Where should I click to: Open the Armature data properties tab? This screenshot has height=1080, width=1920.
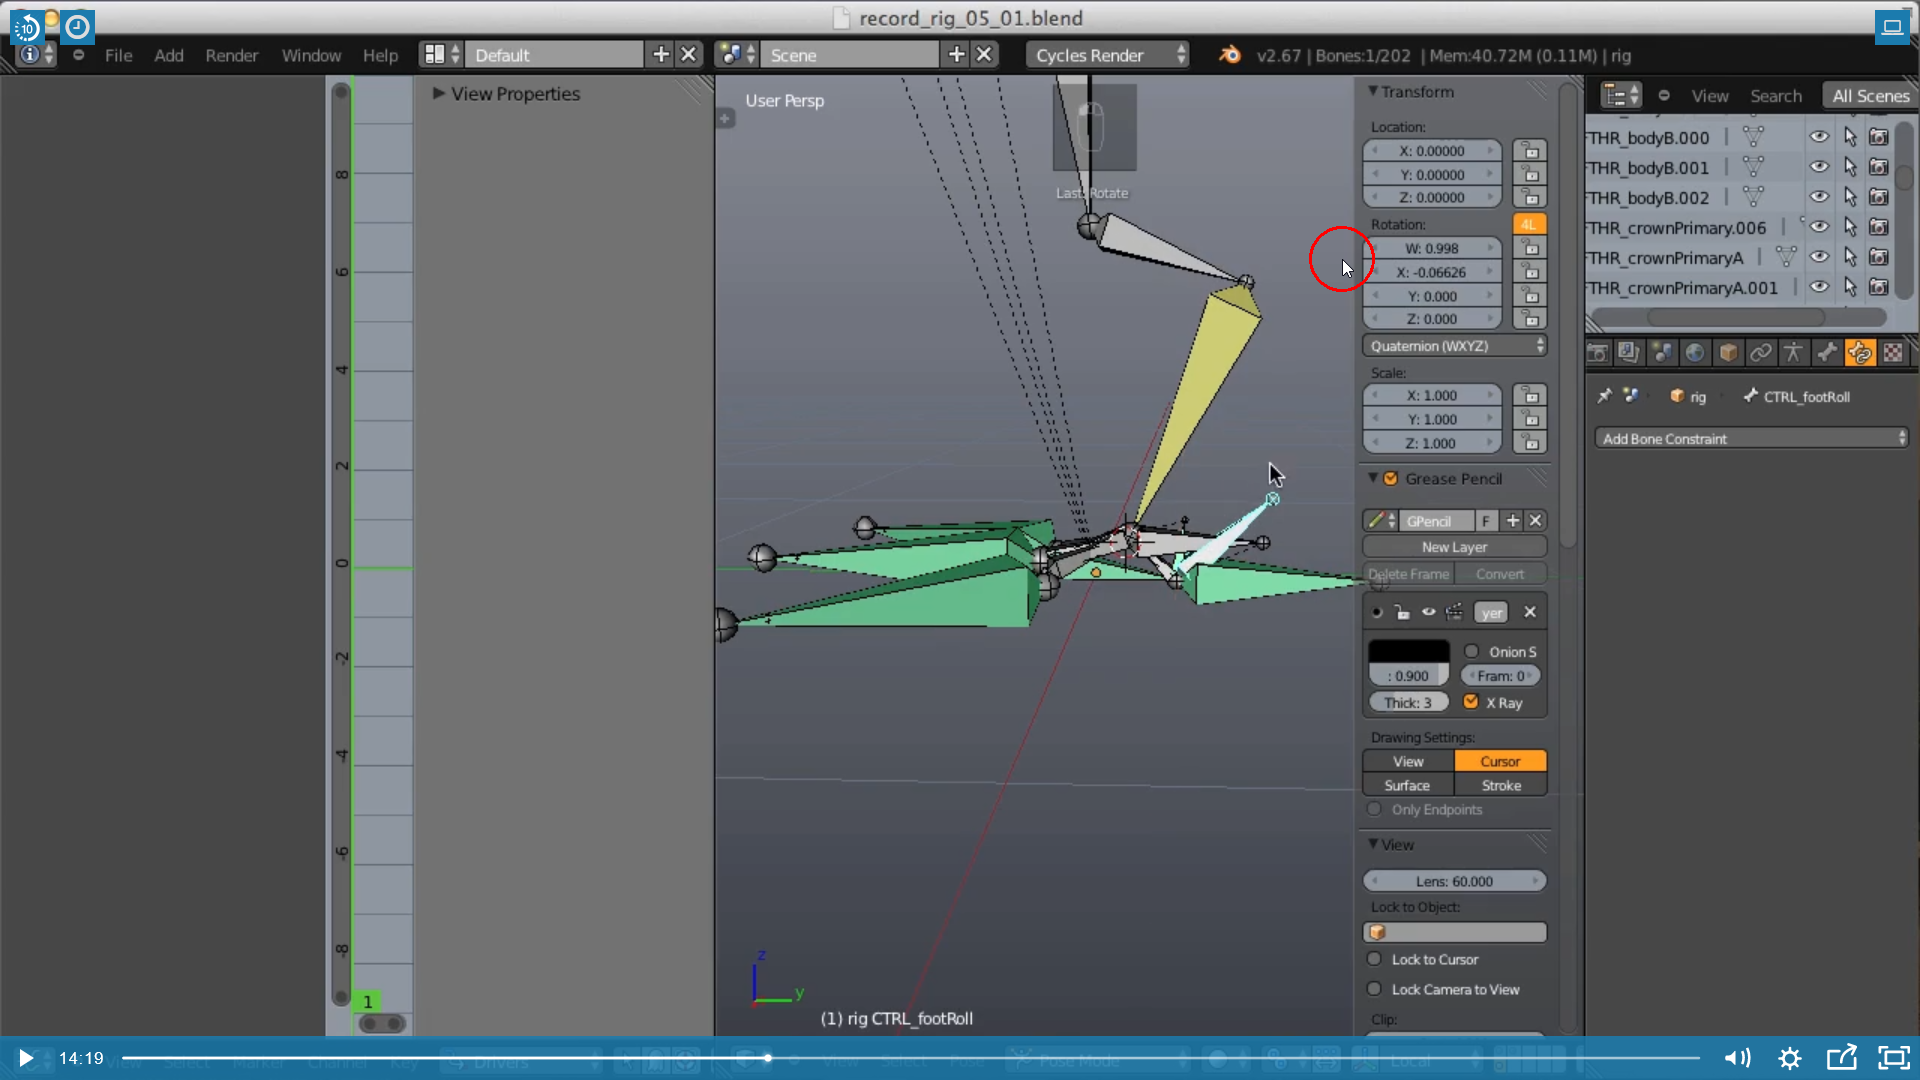[1794, 353]
